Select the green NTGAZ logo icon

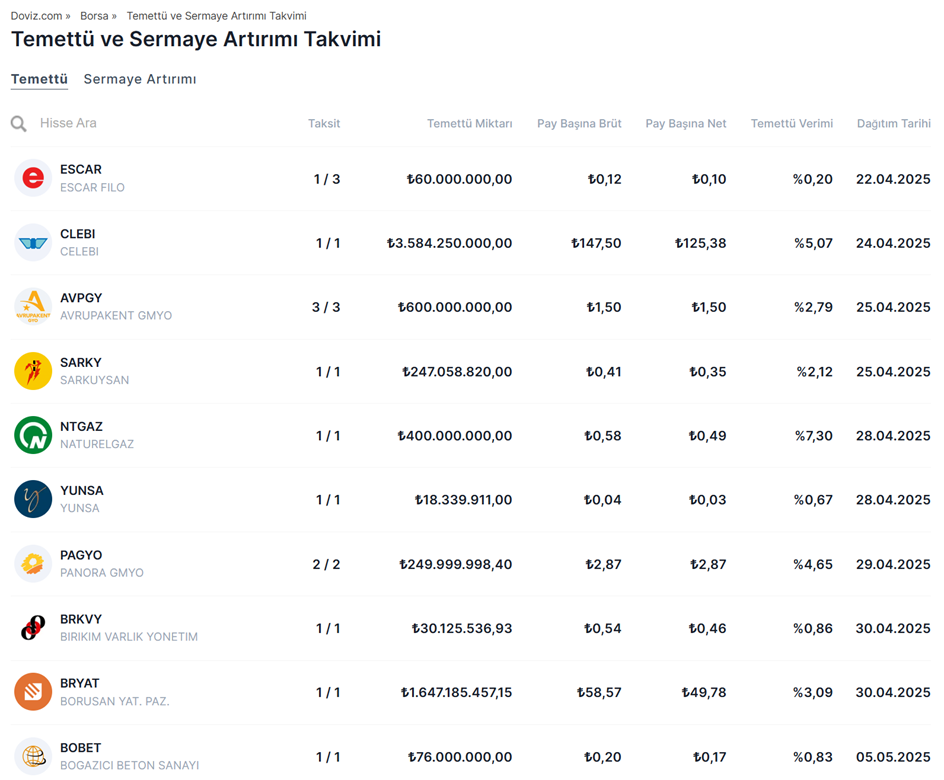pyautogui.click(x=33, y=435)
